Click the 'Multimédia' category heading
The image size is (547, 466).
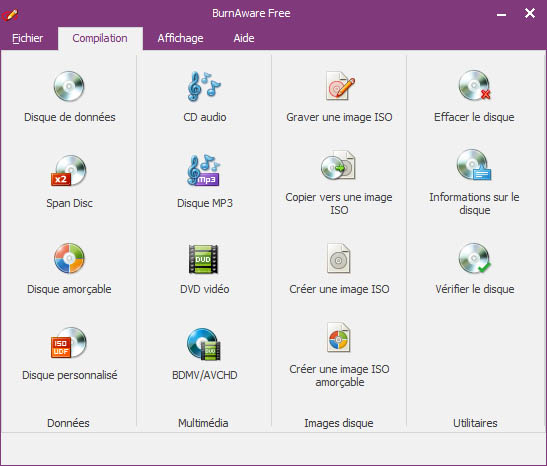(203, 423)
